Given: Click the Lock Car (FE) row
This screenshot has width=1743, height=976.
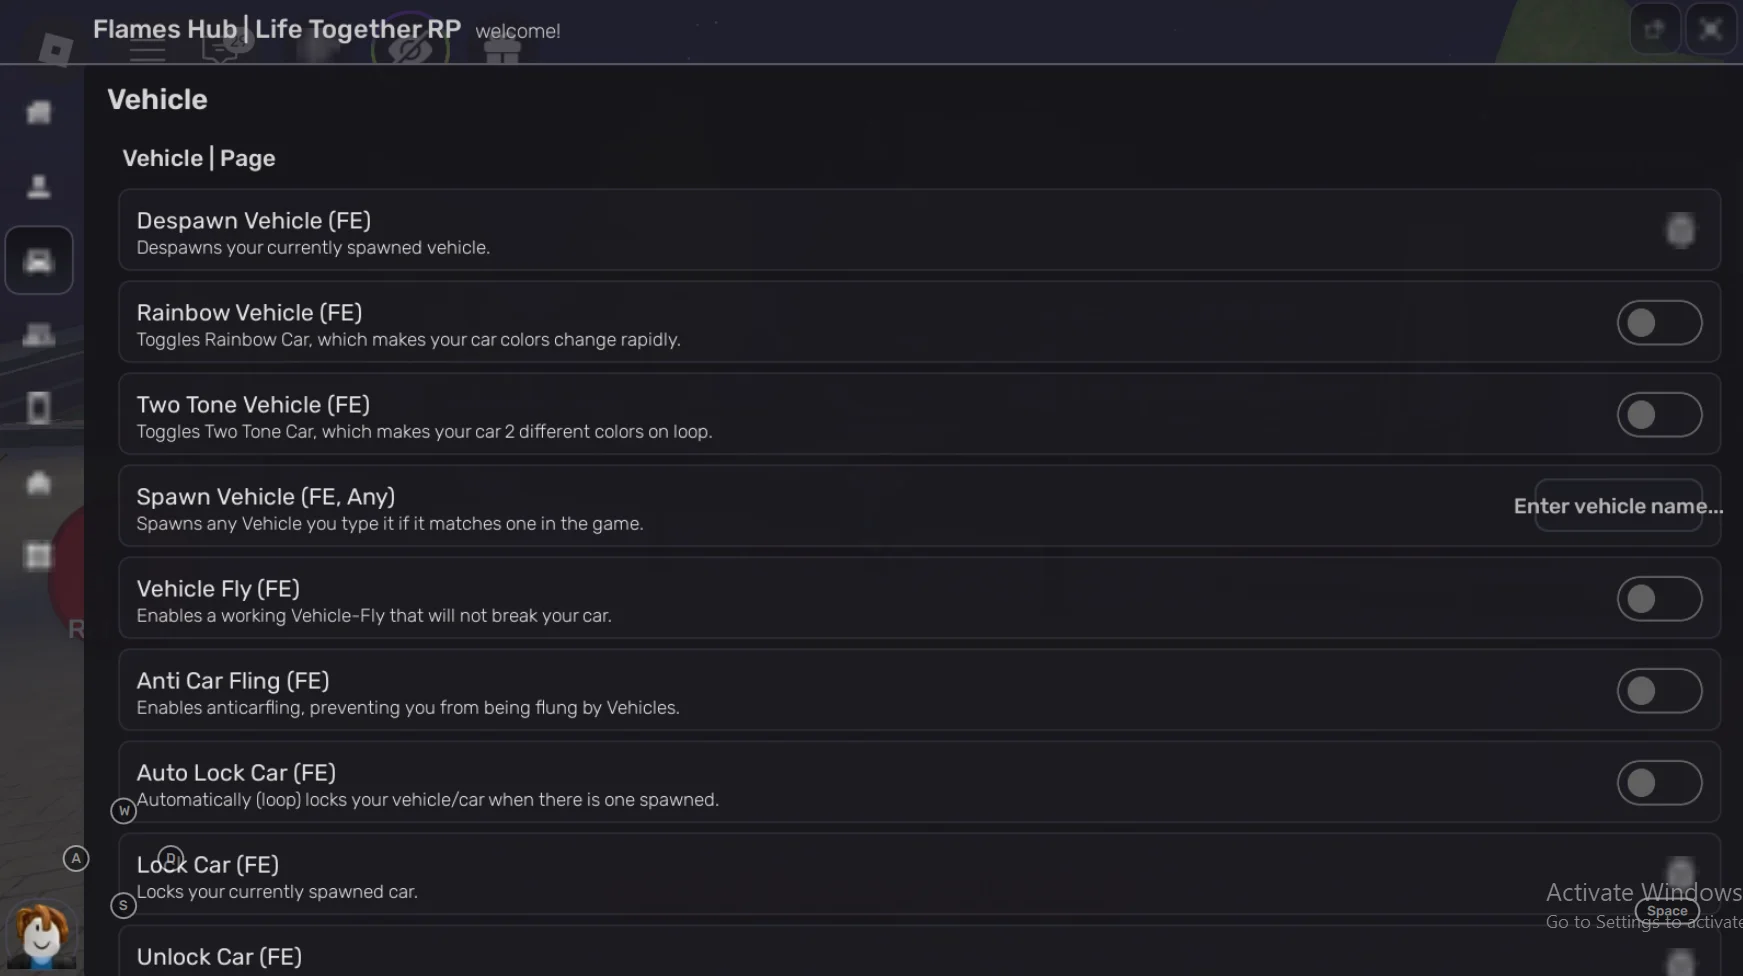Looking at the screenshot, I should tap(919, 874).
